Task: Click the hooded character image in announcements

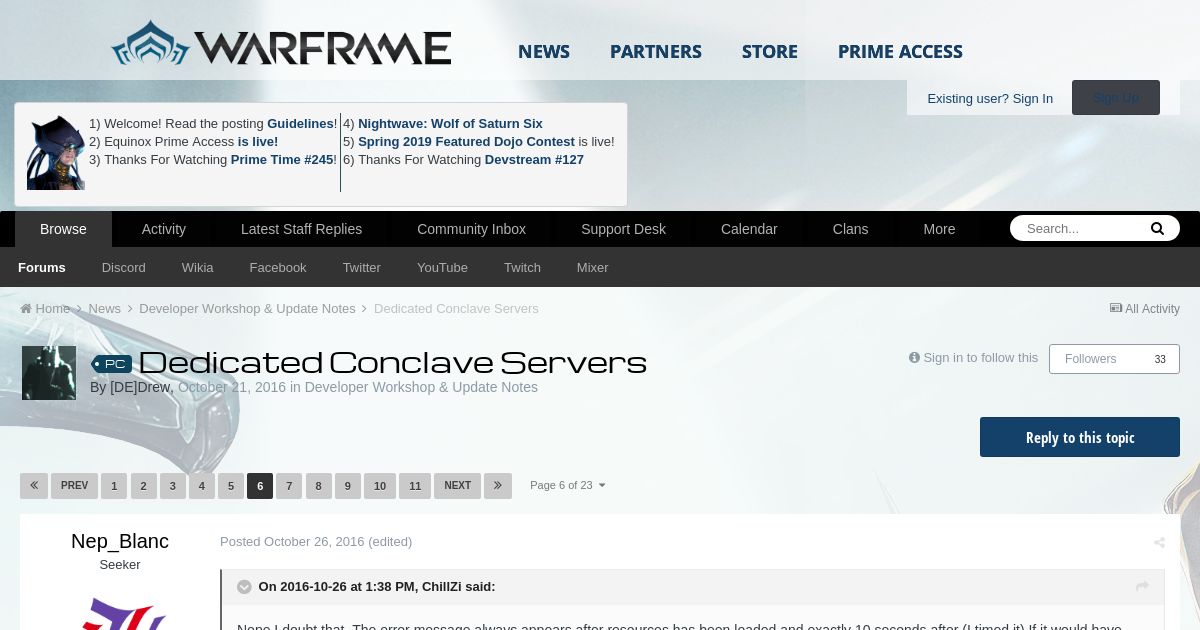Action: pyautogui.click(x=56, y=153)
